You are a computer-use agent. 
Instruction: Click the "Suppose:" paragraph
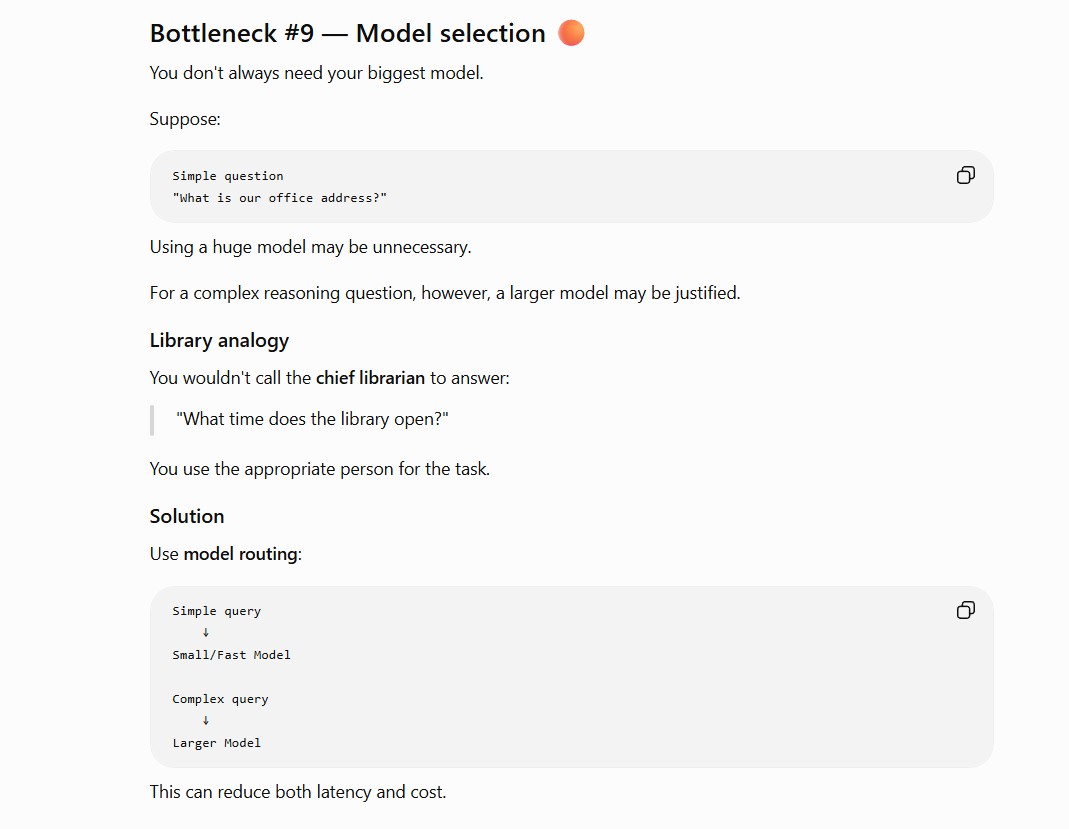(x=185, y=119)
